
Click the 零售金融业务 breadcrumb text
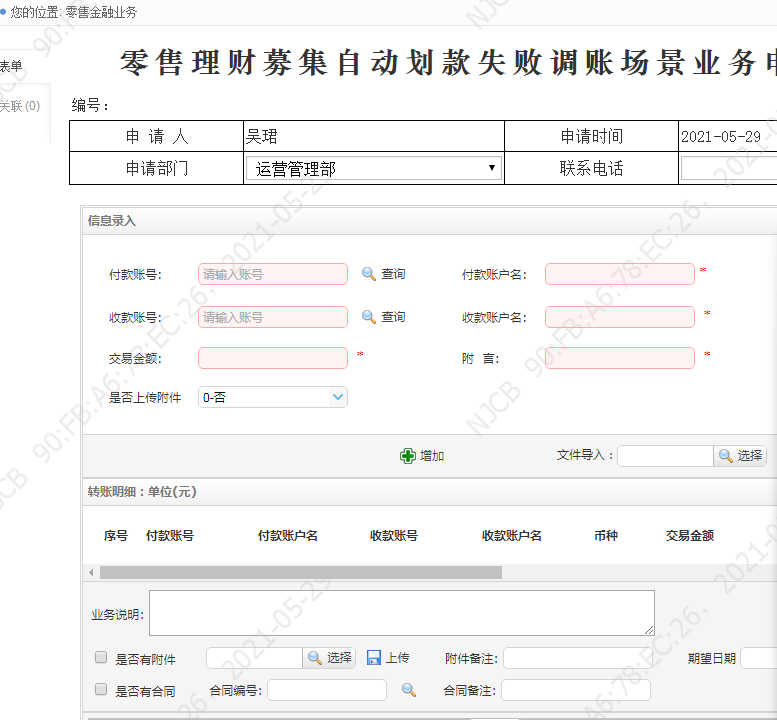(101, 12)
